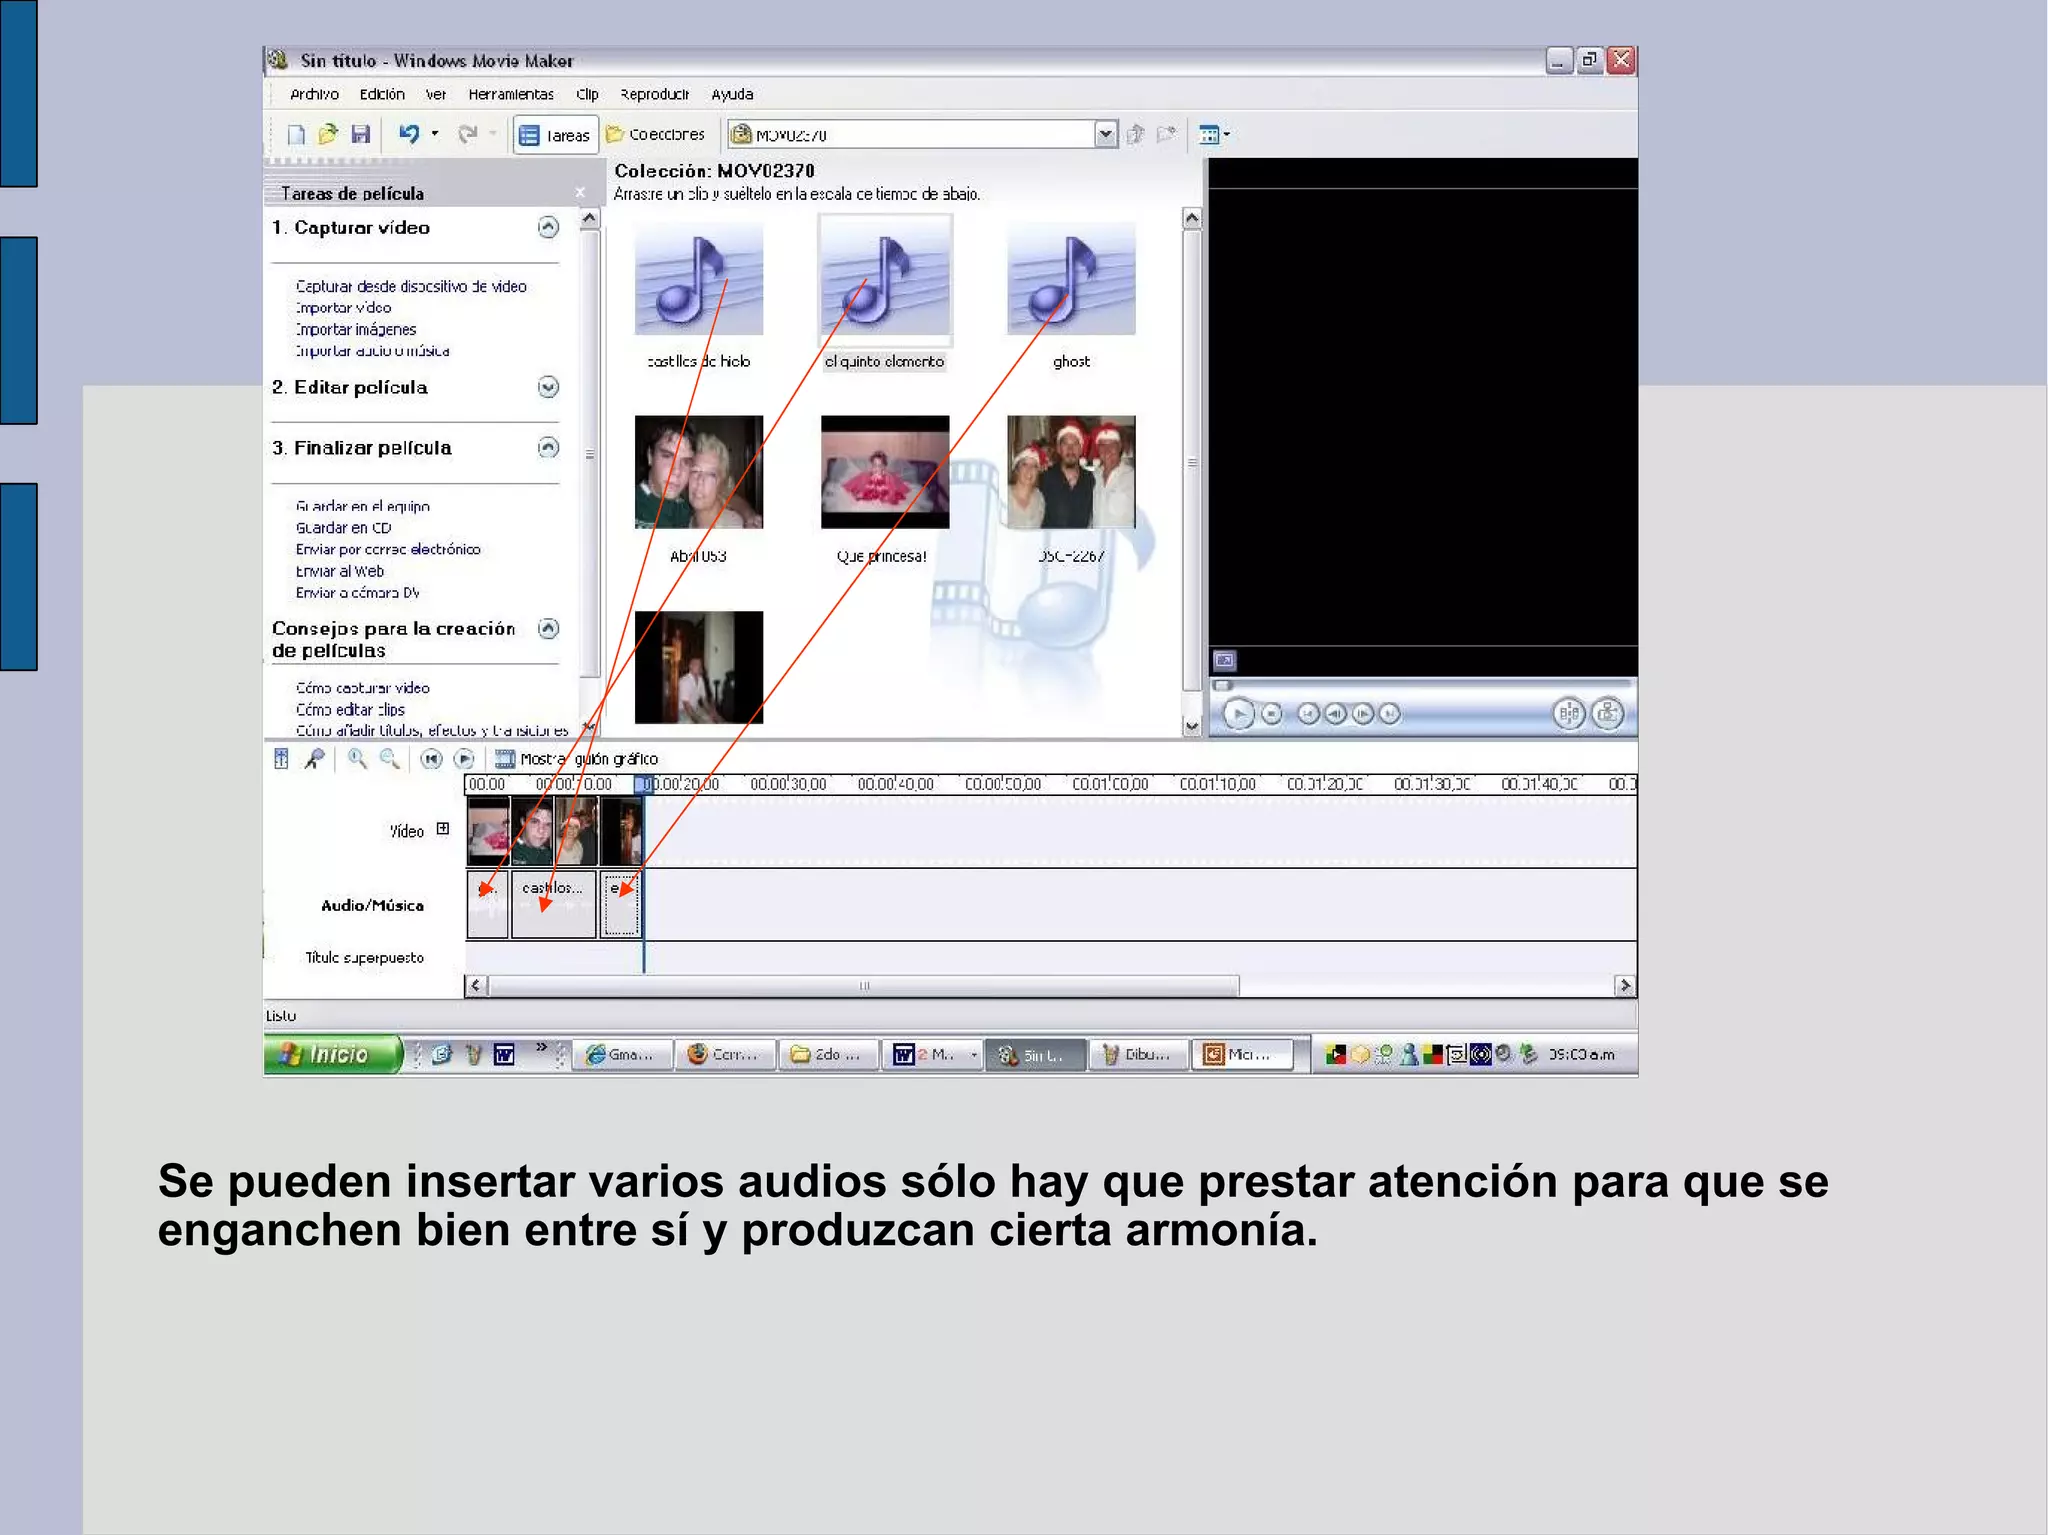Image resolution: width=2048 pixels, height=1535 pixels.
Task: Select the DSC-2267 photo clip
Action: coord(1071,472)
